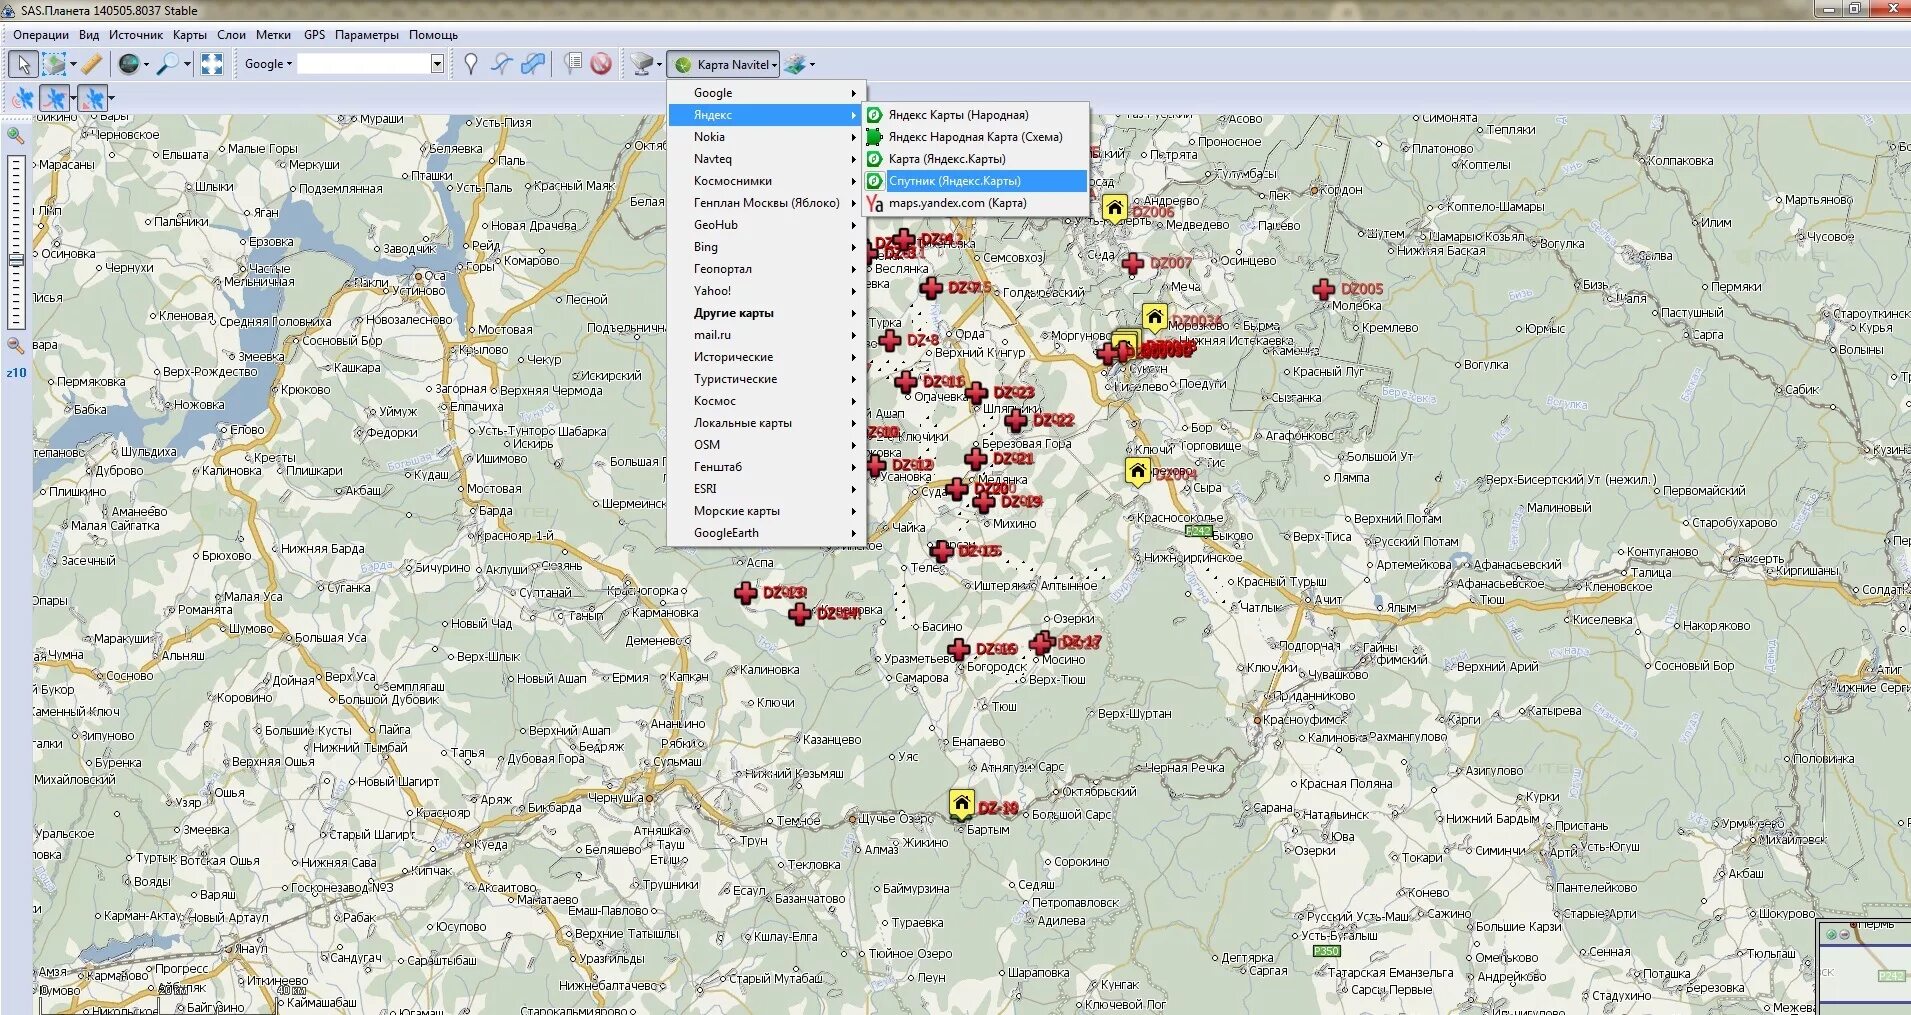Open the Google search provider dropdown
The width and height of the screenshot is (1911, 1015).
268,64
